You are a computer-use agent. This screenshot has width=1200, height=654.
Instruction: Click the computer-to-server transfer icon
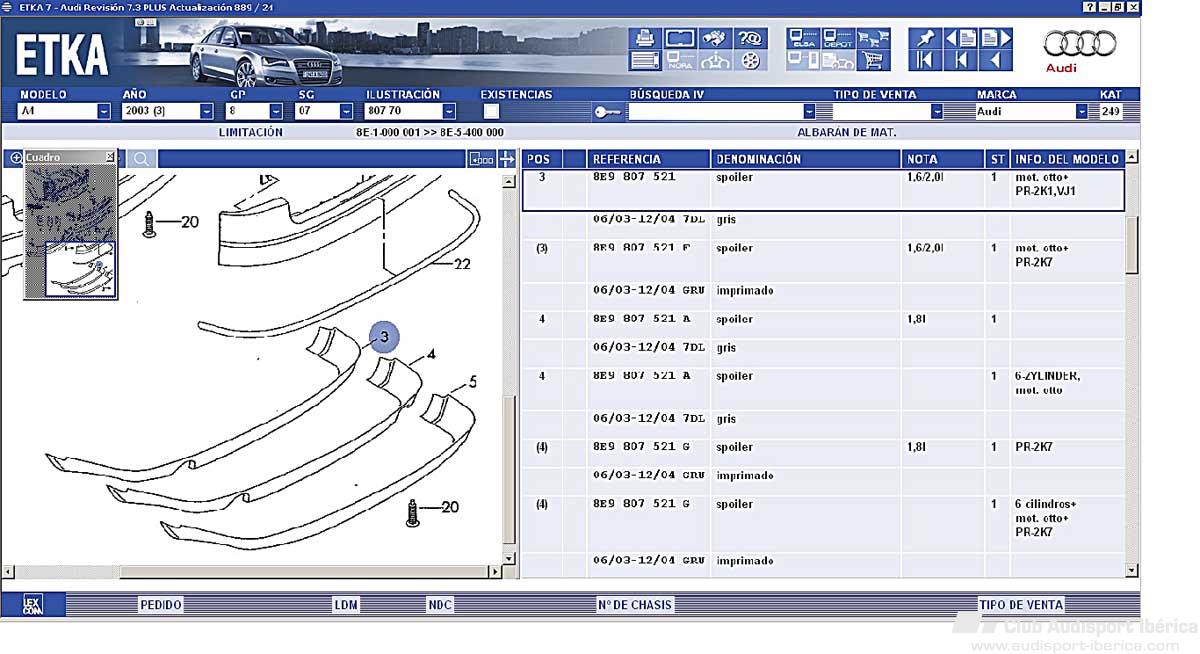click(803, 61)
